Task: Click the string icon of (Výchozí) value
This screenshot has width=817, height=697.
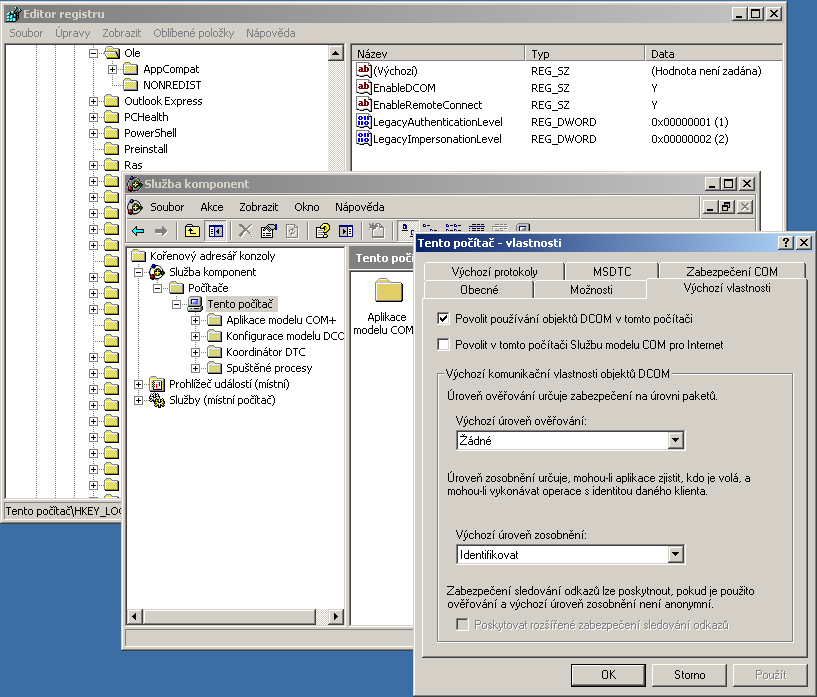Action: (x=364, y=70)
